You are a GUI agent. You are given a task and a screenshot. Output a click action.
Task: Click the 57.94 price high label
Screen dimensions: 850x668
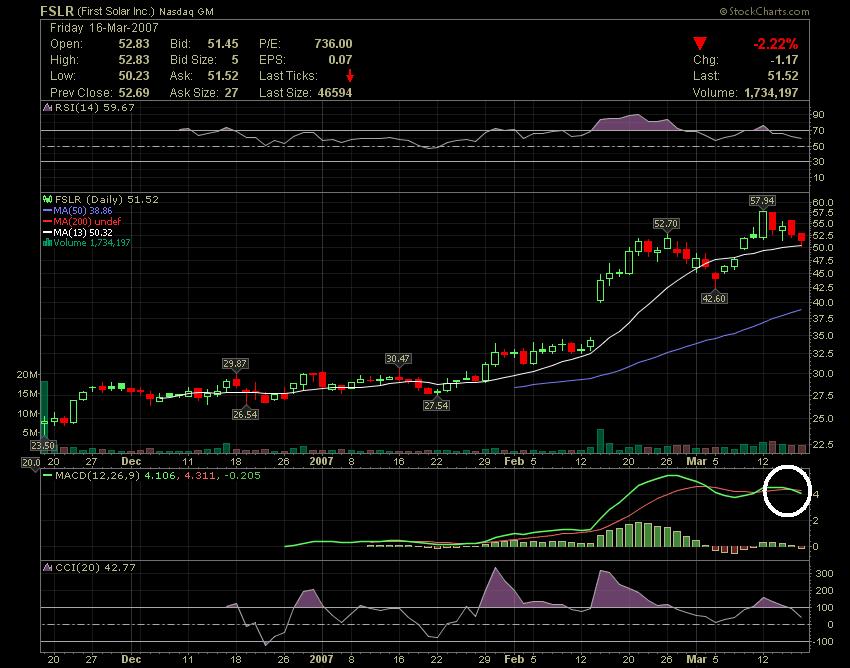pyautogui.click(x=762, y=201)
